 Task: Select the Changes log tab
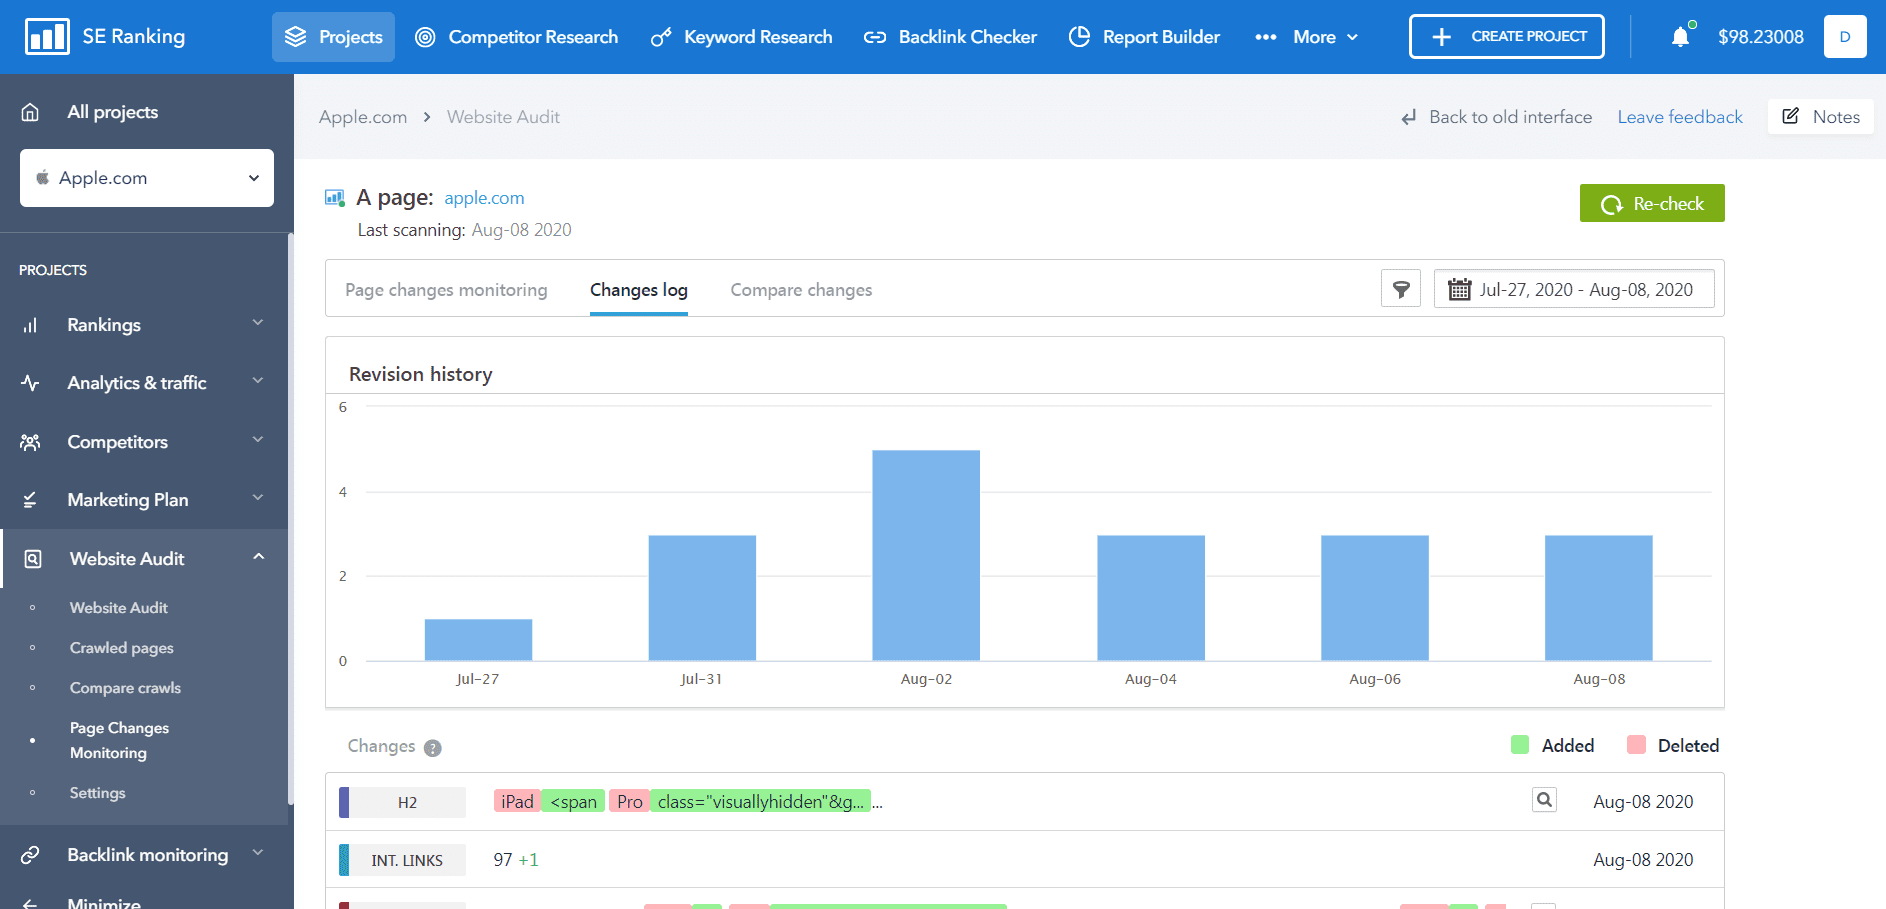coord(639,290)
